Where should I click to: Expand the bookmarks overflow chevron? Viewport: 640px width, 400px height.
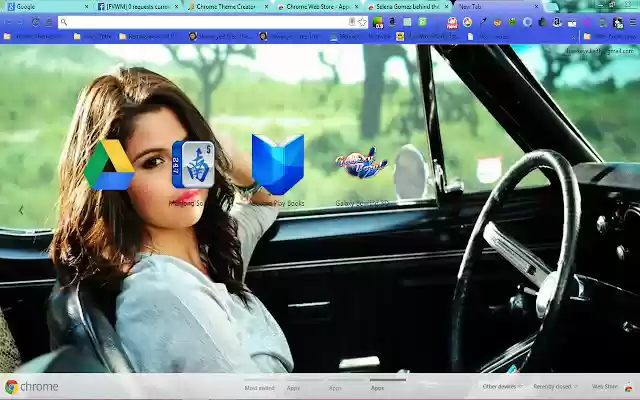point(573,37)
